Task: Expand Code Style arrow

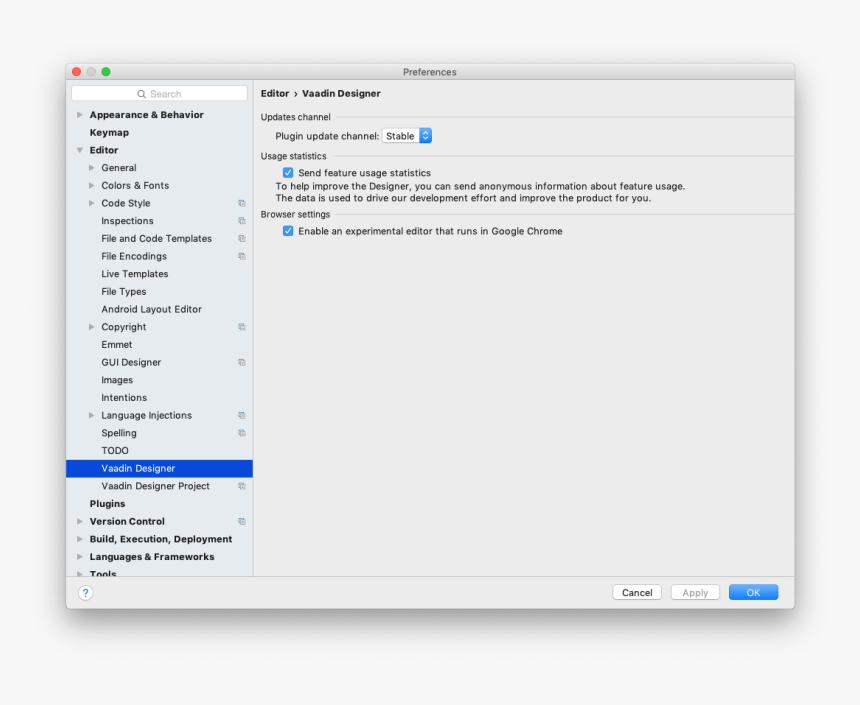Action: (92, 203)
